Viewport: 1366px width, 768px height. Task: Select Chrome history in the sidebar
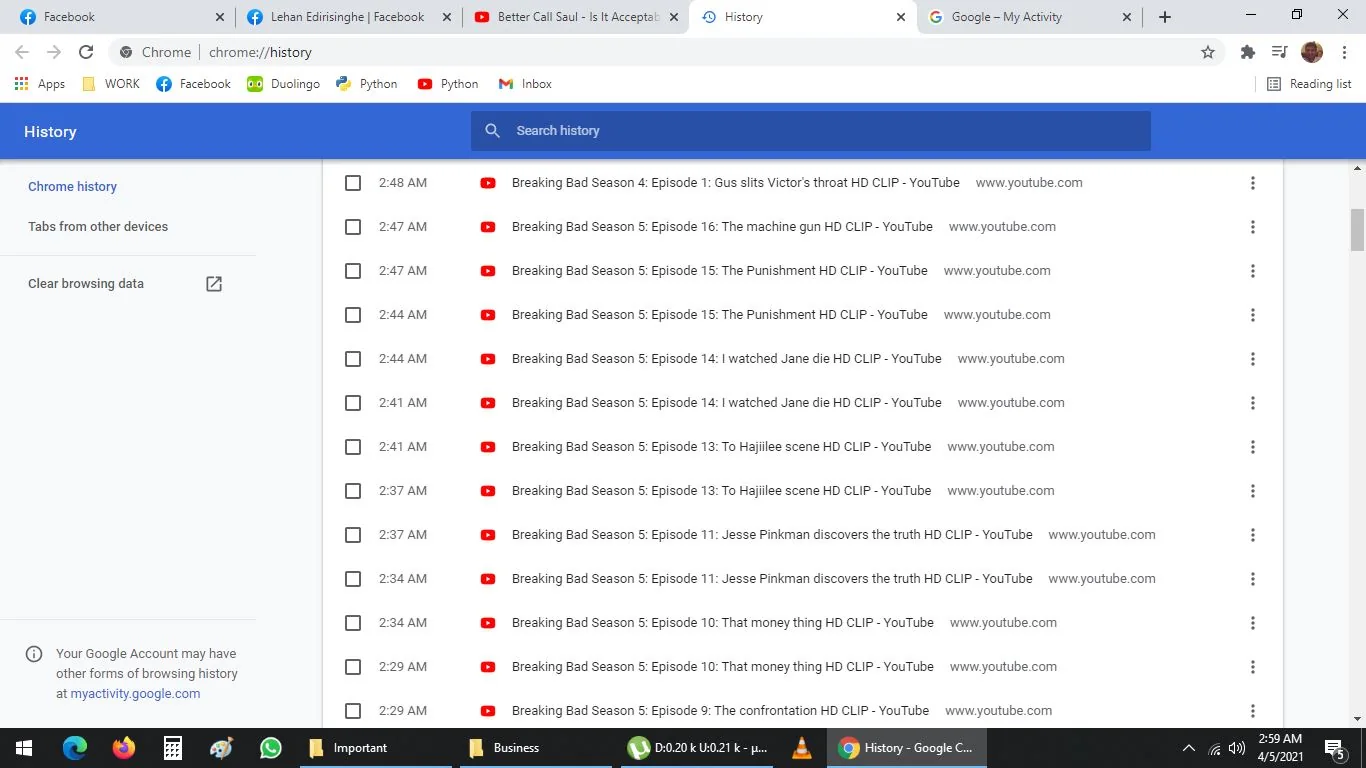(x=72, y=187)
